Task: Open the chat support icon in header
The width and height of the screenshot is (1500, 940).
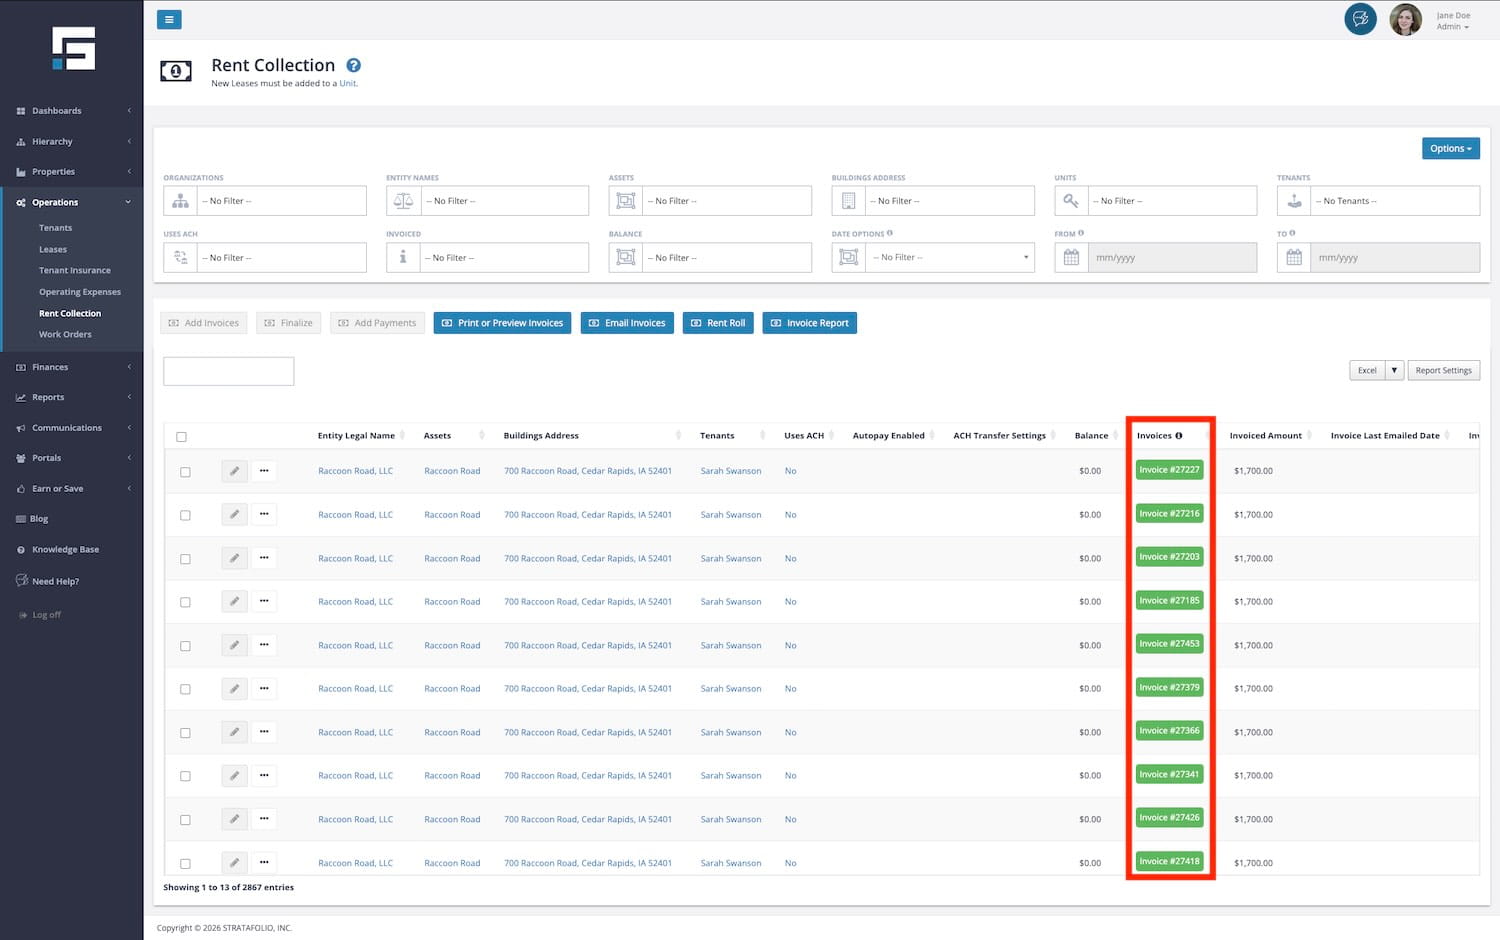Action: click(x=1360, y=19)
